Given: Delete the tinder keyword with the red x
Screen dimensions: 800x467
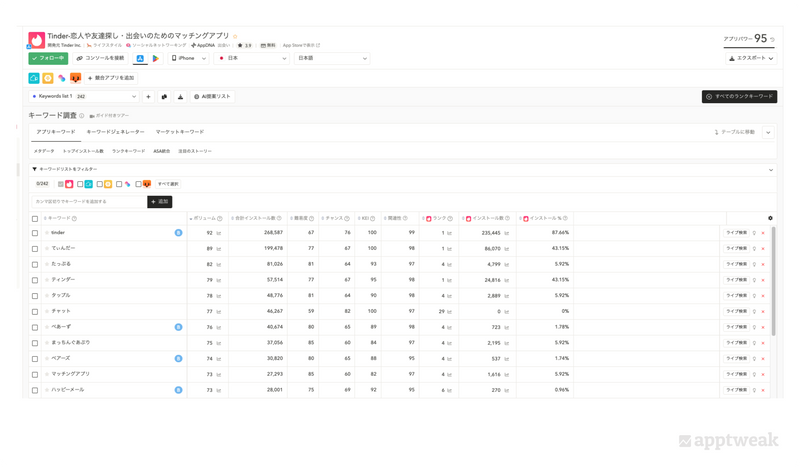Looking at the screenshot, I should [763, 233].
